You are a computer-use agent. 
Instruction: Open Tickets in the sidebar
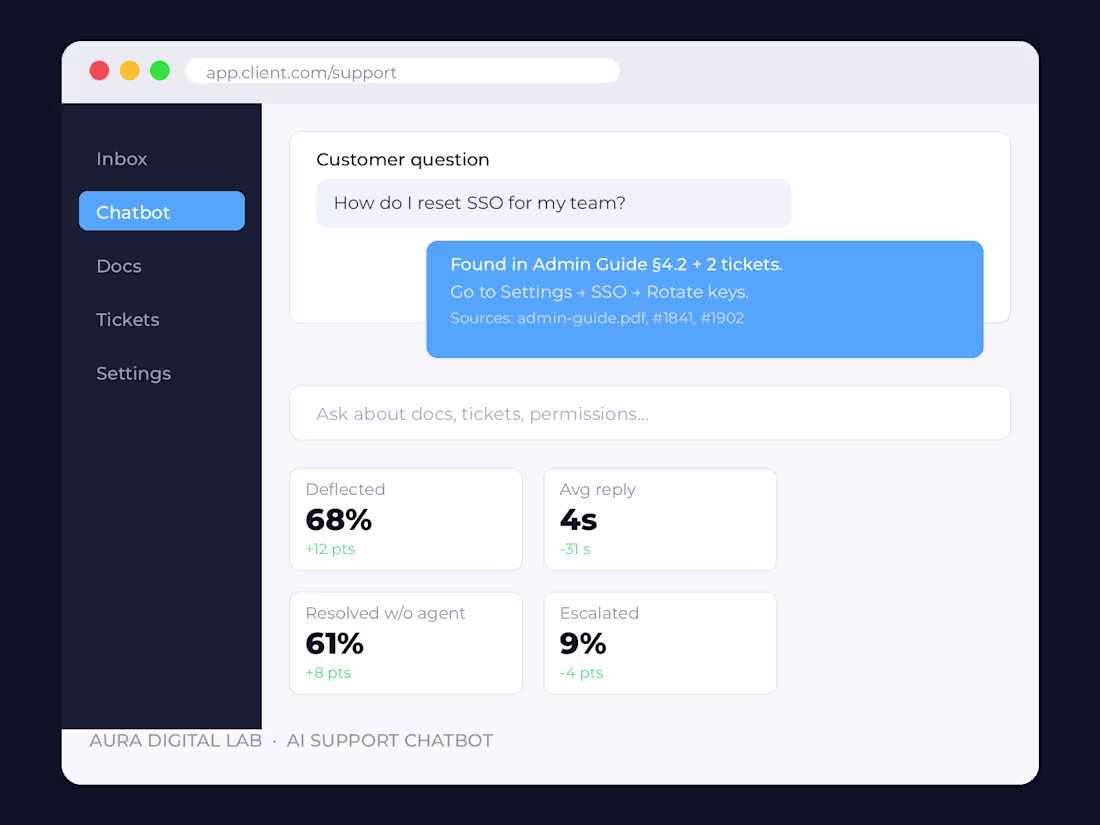coord(128,320)
